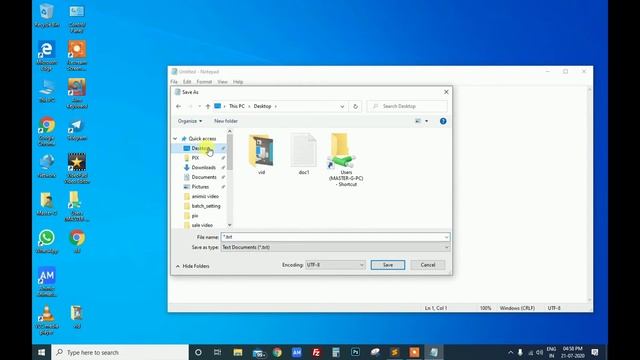This screenshot has height=360, width=640.
Task: Open the Notepad View menu
Action: (222, 82)
